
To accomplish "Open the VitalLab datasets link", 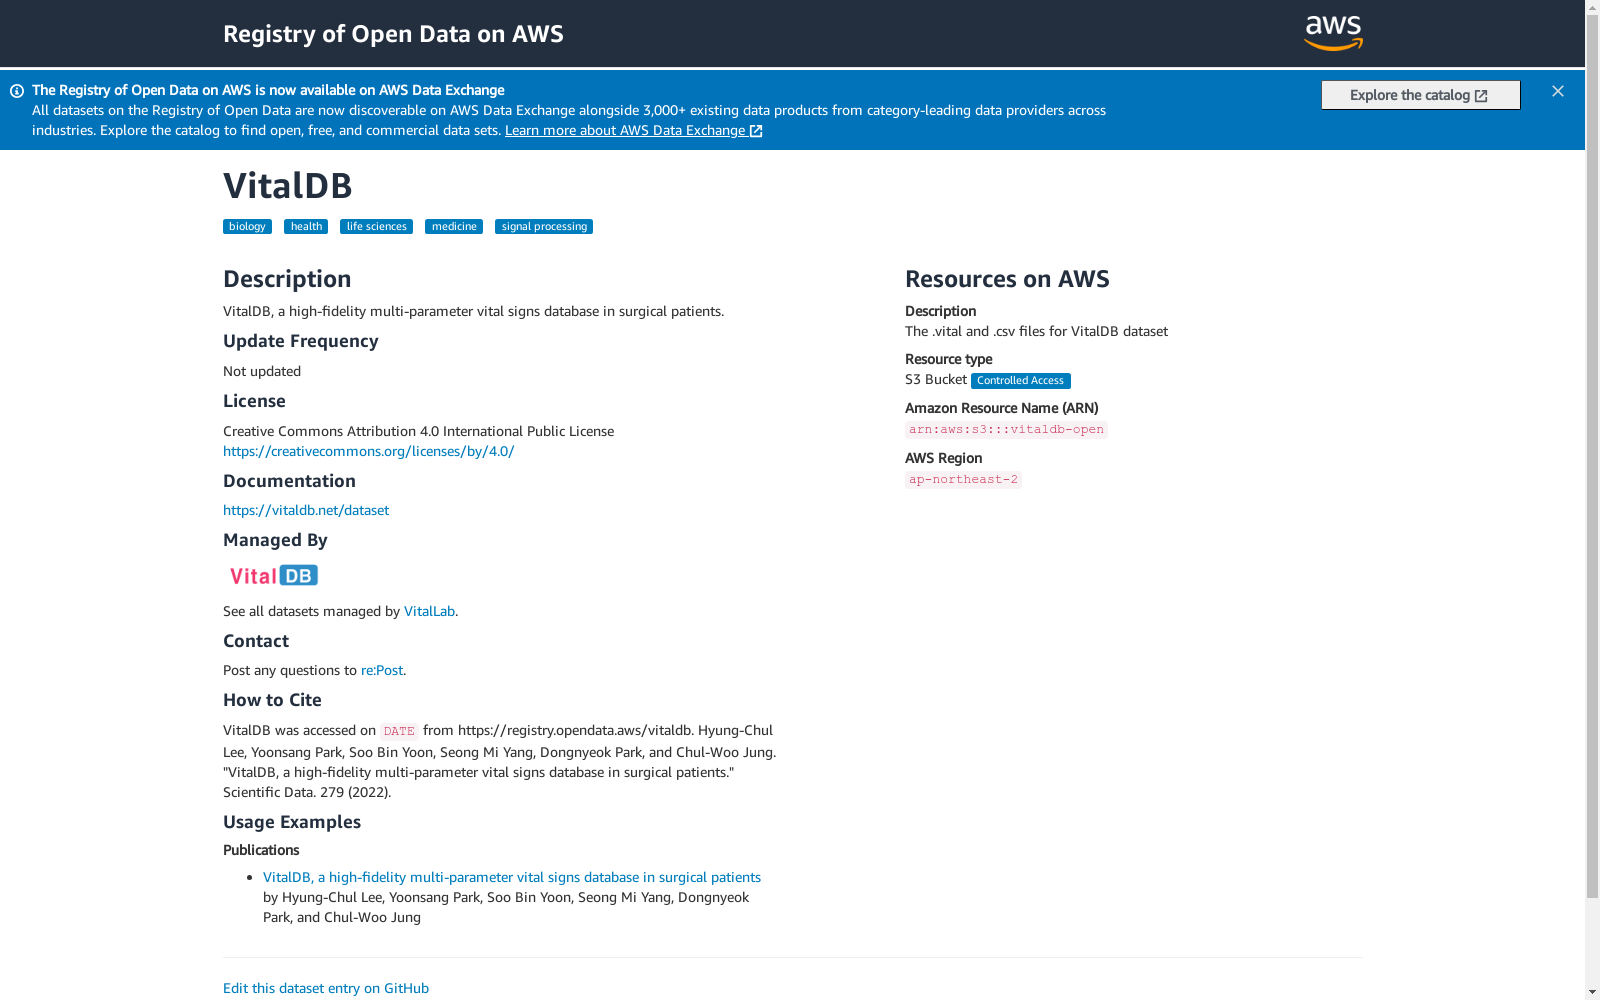I will (429, 611).
